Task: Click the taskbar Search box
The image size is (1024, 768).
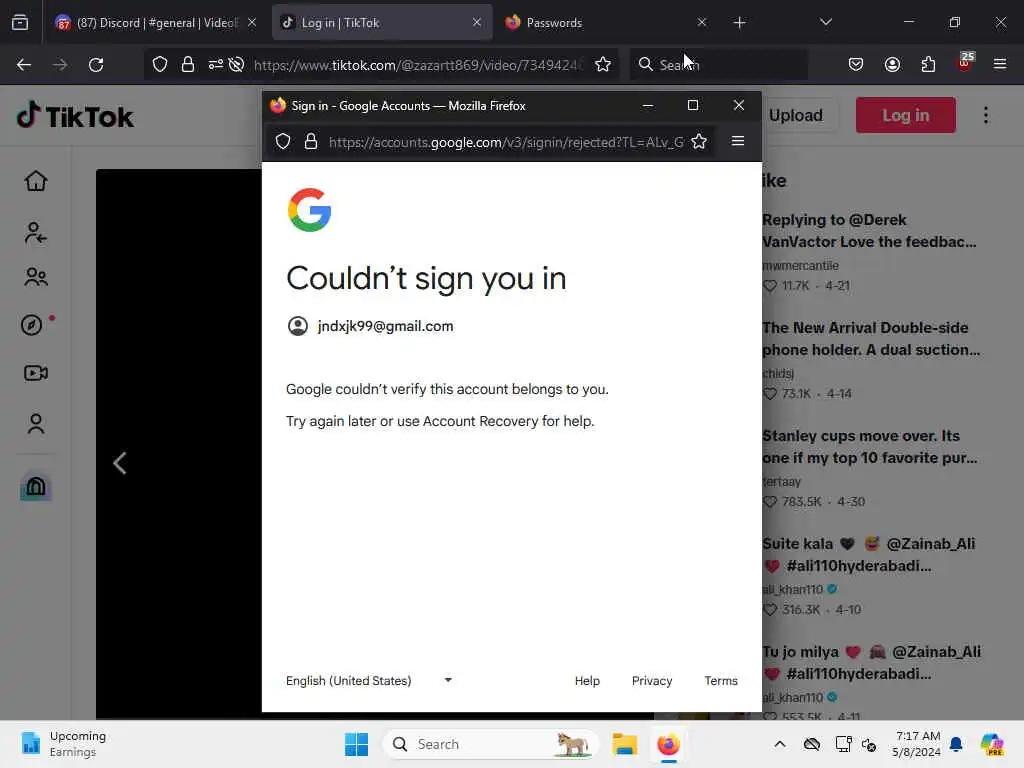Action: (x=491, y=744)
